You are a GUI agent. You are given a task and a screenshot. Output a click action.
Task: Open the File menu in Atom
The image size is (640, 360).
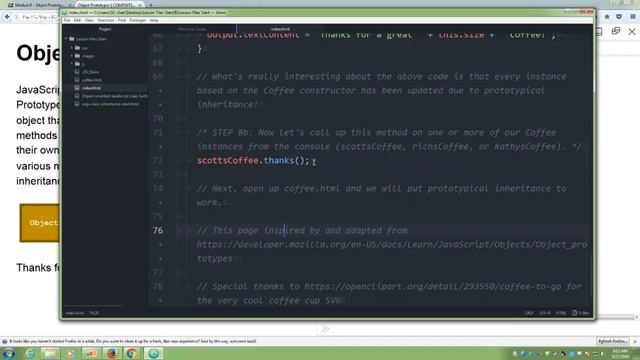(x=67, y=20)
